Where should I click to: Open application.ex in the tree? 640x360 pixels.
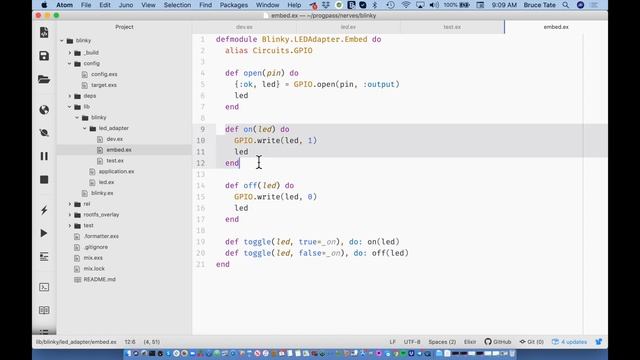[x=116, y=171]
